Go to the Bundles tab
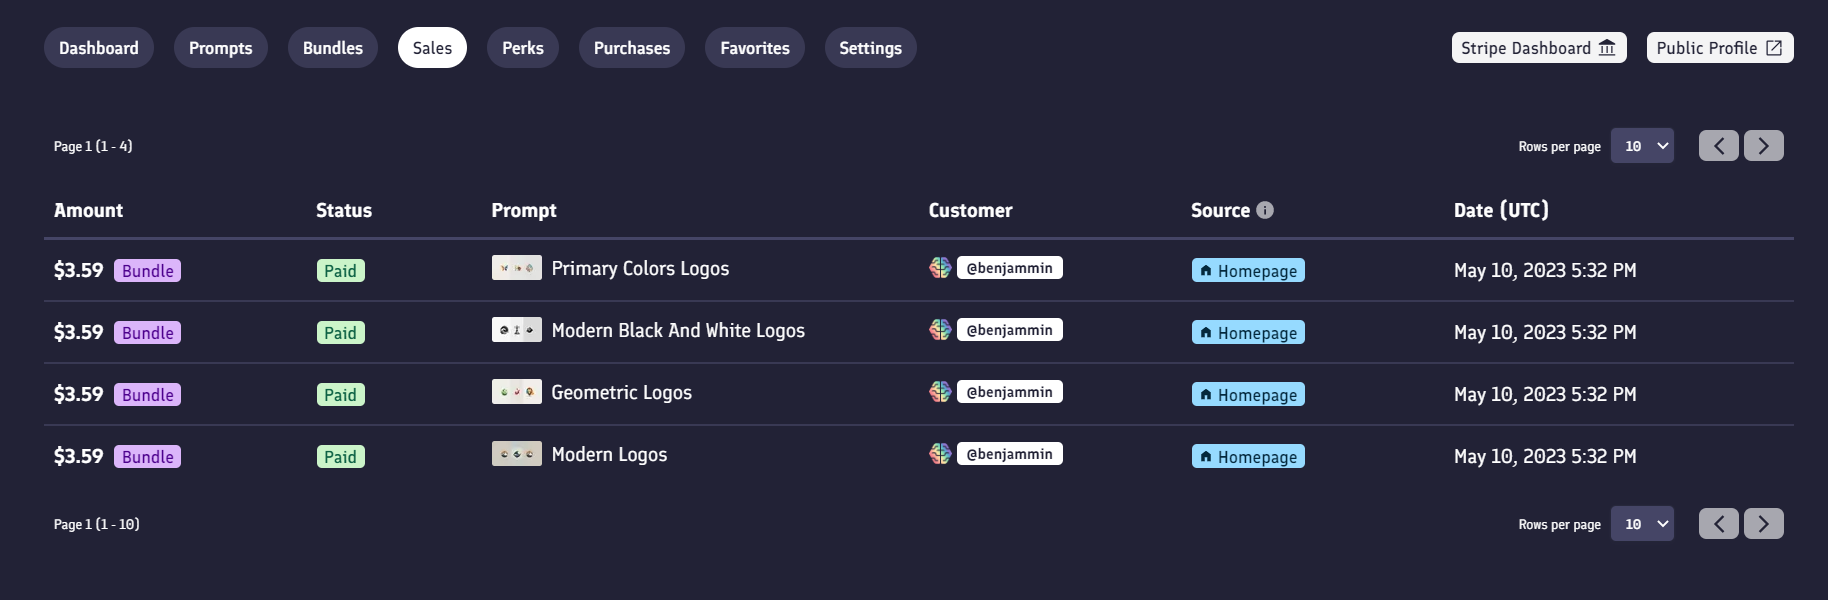The height and width of the screenshot is (600, 1828). (x=333, y=48)
